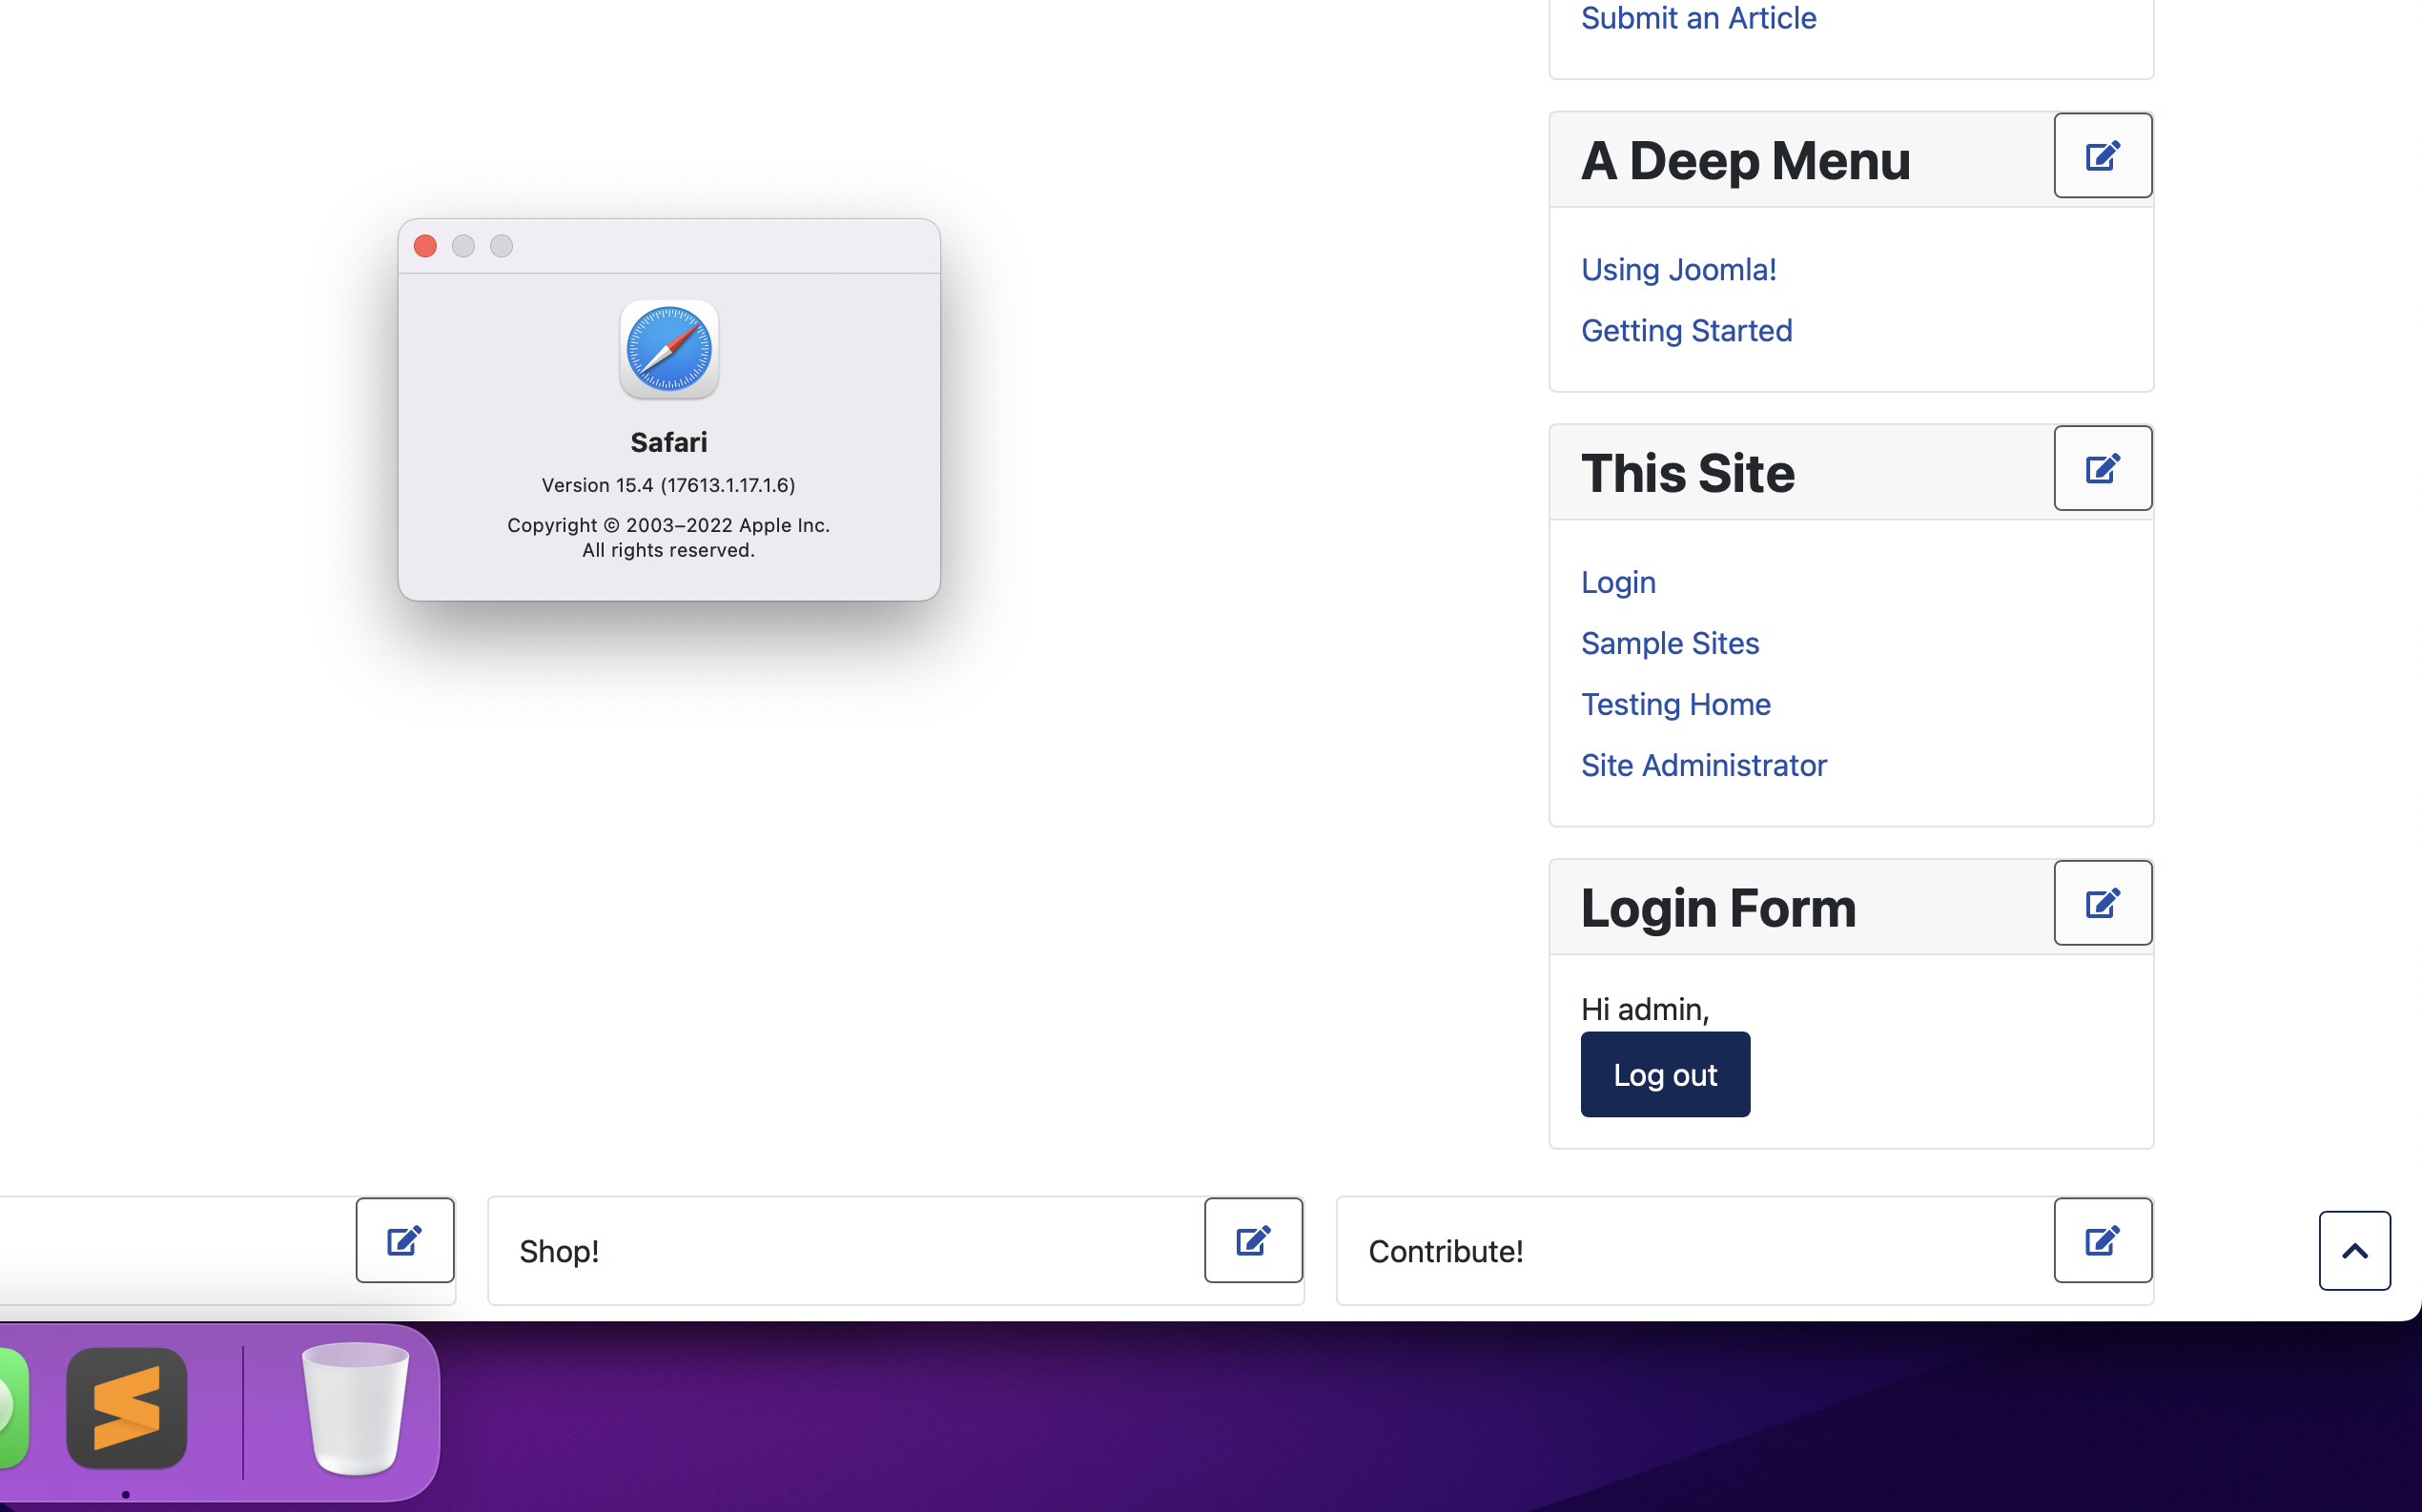This screenshot has height=1512, width=2422.
Task: Edit the Shop! footer module
Action: point(1253,1240)
